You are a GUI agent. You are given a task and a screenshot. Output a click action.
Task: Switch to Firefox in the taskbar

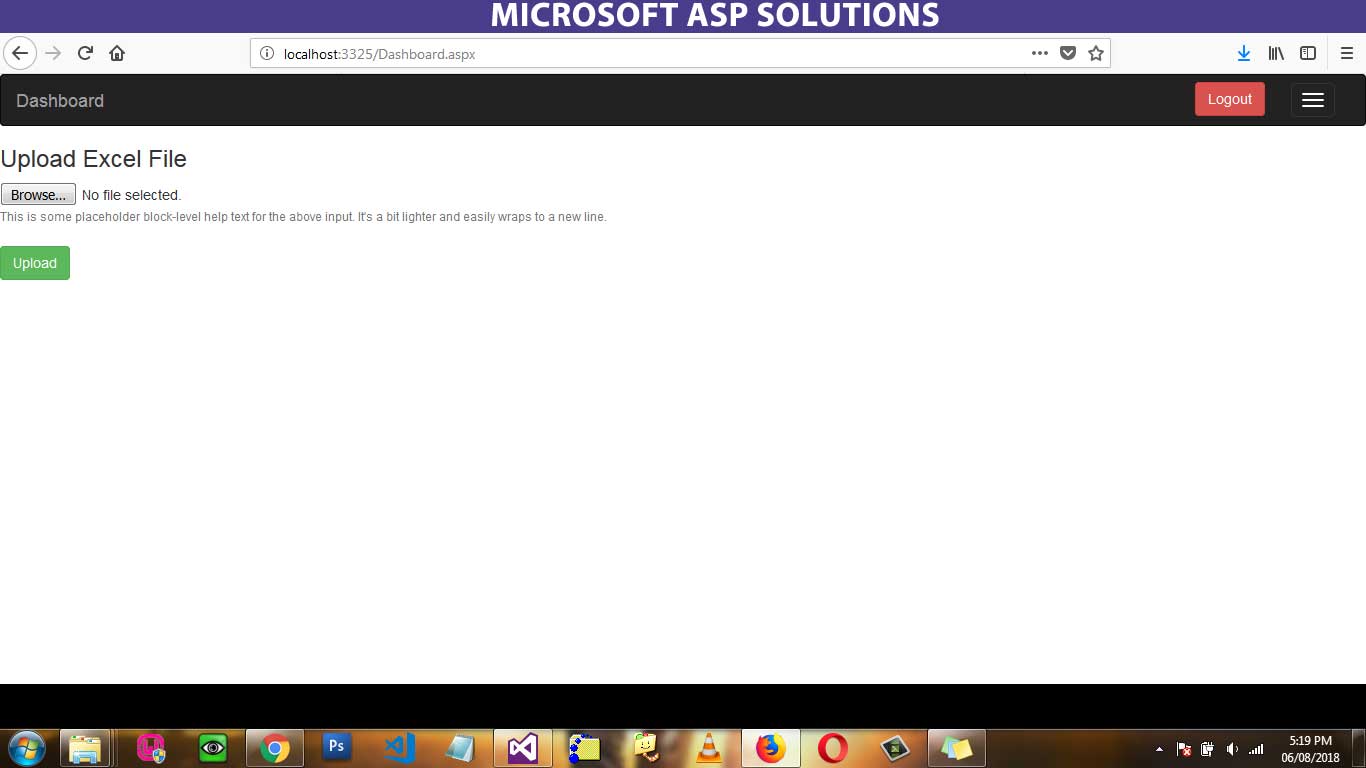coord(771,748)
